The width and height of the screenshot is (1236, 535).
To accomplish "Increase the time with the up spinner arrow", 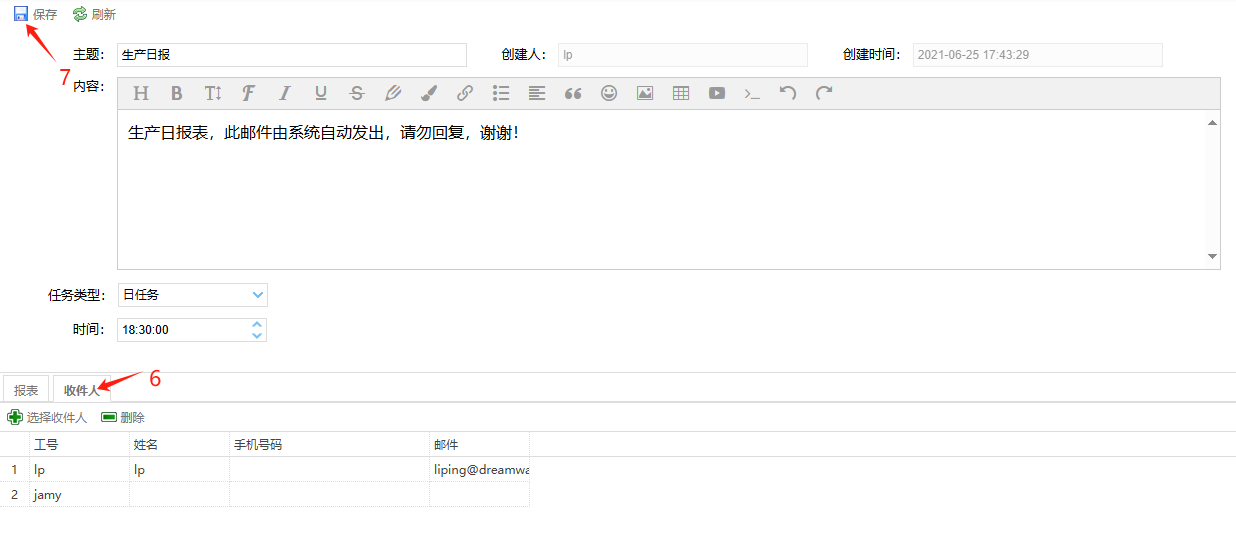I will click(x=257, y=324).
